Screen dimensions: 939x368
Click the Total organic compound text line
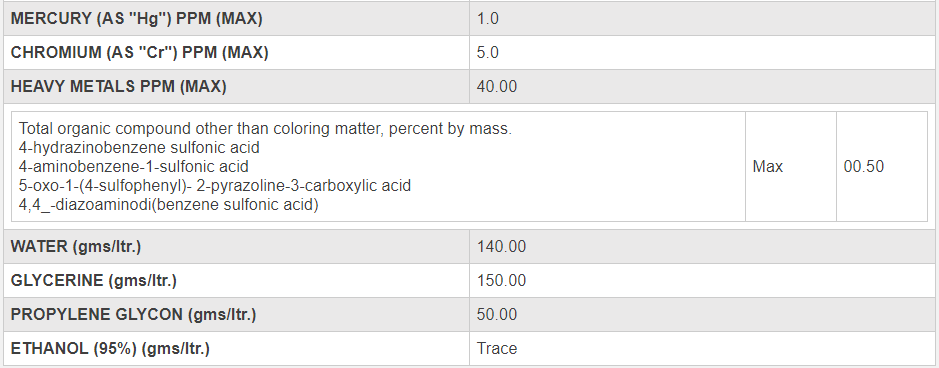coord(265,129)
